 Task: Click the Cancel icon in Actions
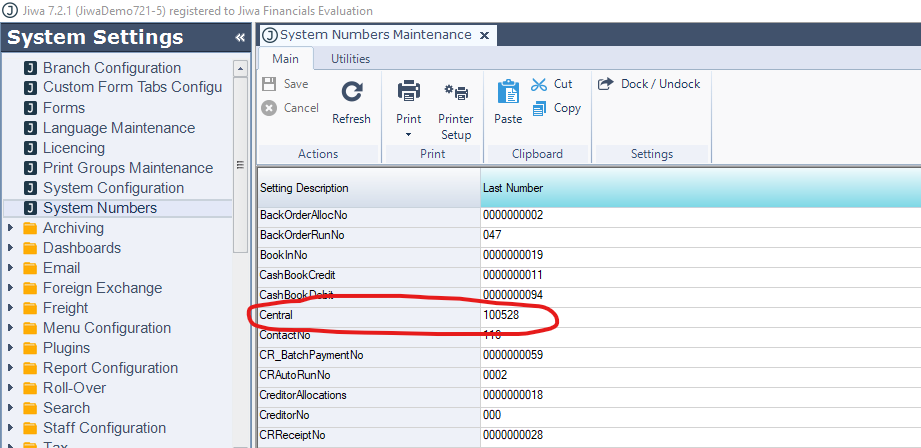point(270,108)
